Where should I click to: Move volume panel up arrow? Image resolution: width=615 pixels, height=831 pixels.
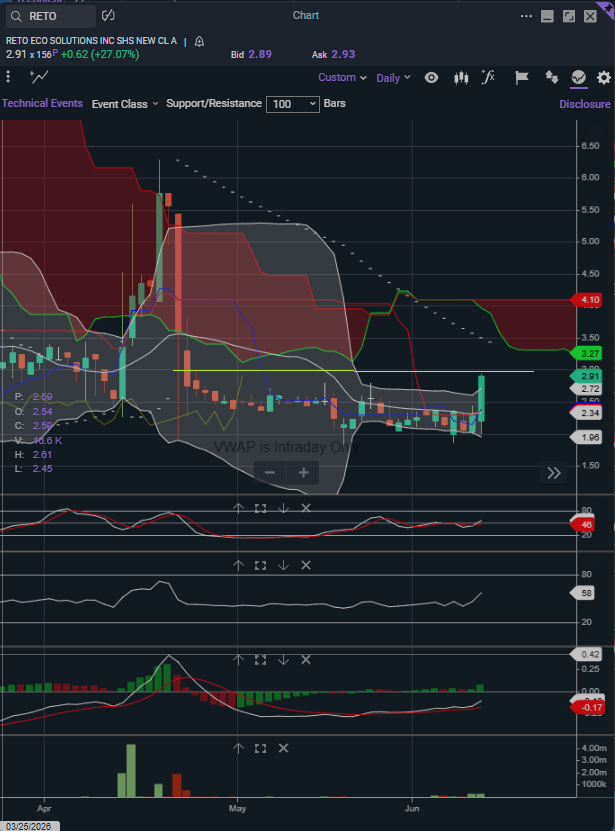tap(238, 748)
